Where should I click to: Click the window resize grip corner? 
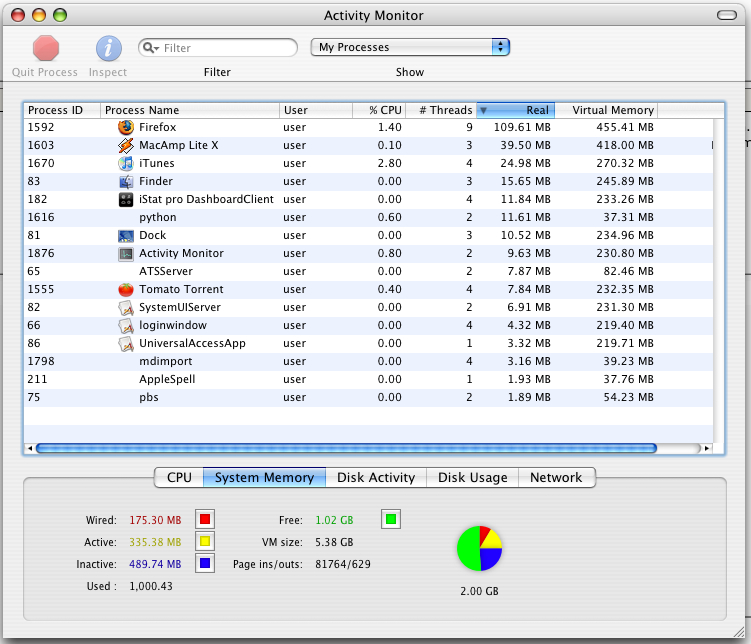coord(739,632)
